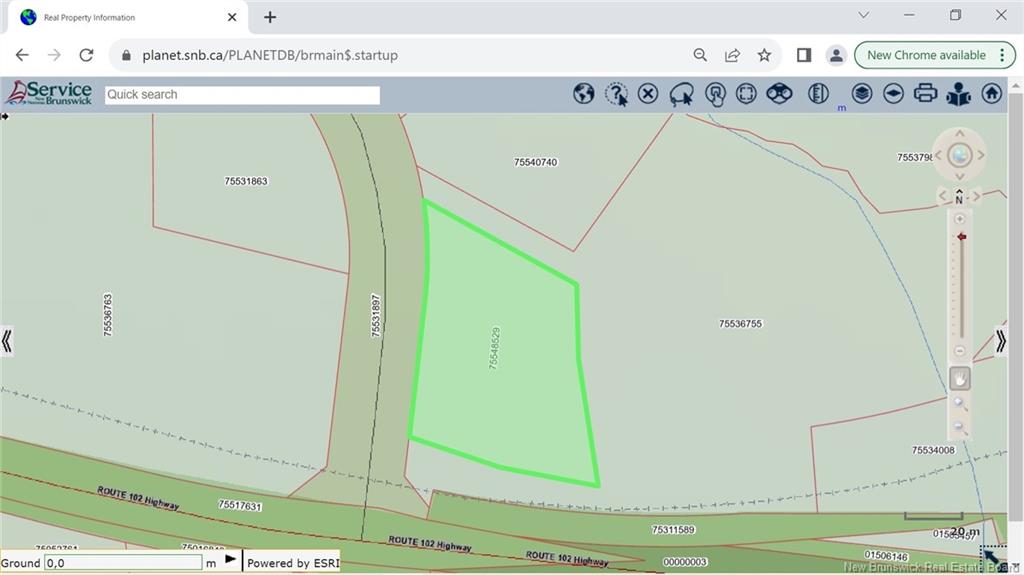Open the help reader icon
This screenshot has height=575, width=1024.
pos(958,95)
